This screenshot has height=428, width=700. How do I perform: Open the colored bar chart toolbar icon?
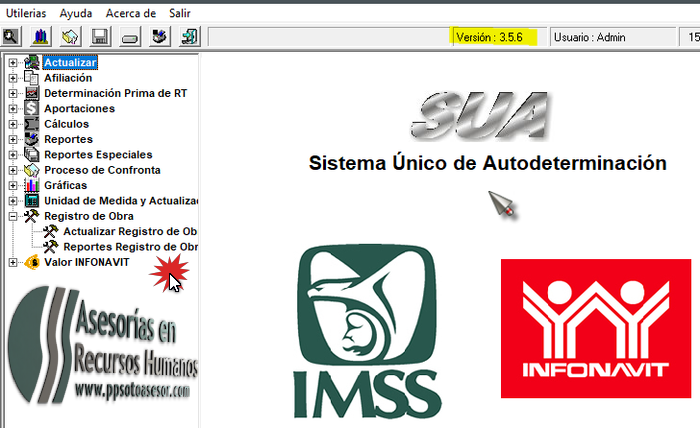point(40,37)
